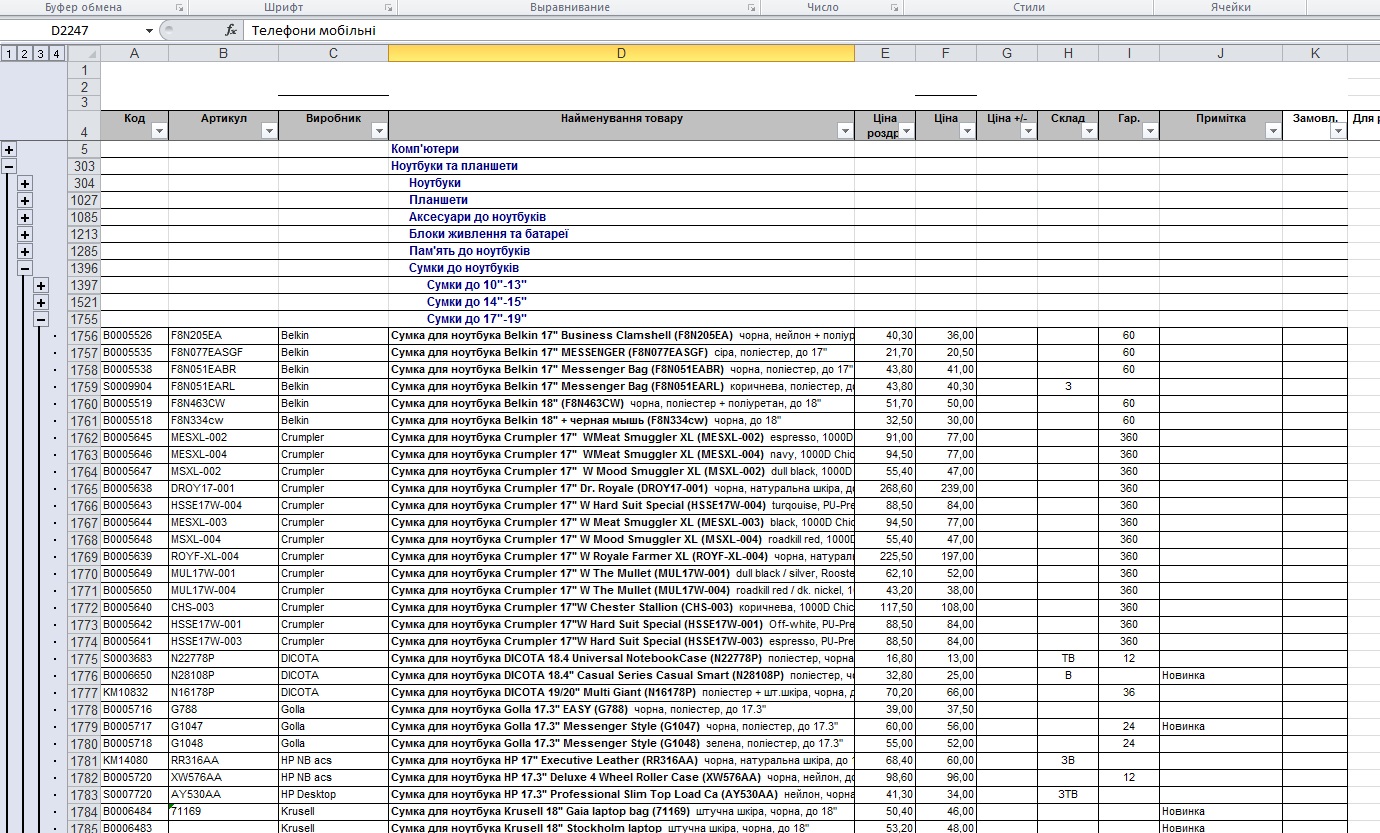Open the Ціна роздр filter dropdown
The height and width of the screenshot is (833, 1380).
tap(906, 131)
